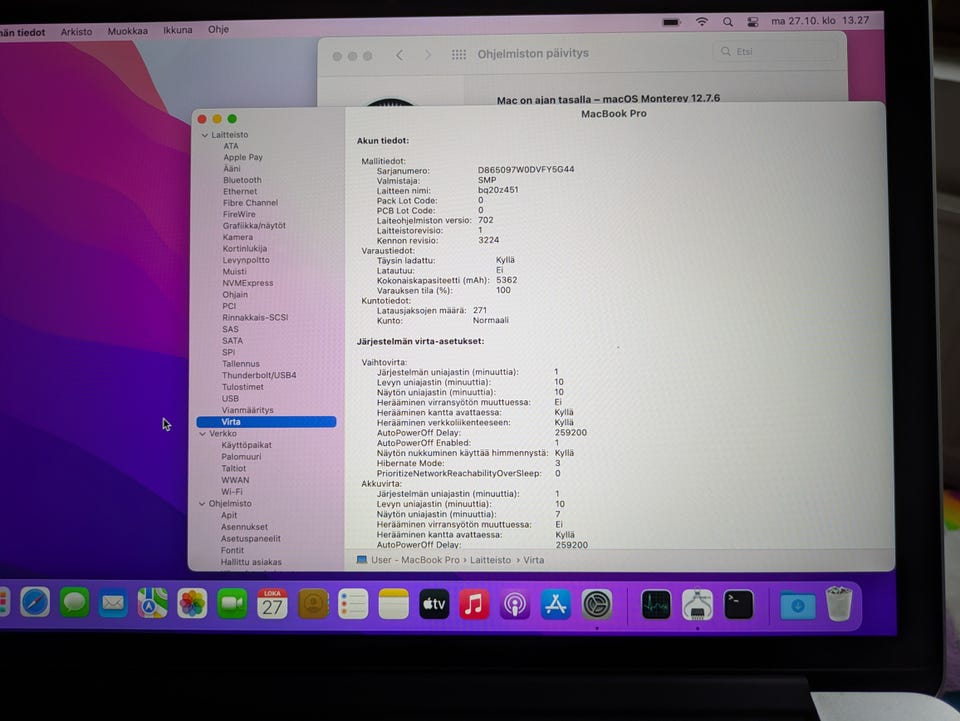The height and width of the screenshot is (721, 960).
Task: Launch Terminal from the Dock
Action: [x=738, y=605]
